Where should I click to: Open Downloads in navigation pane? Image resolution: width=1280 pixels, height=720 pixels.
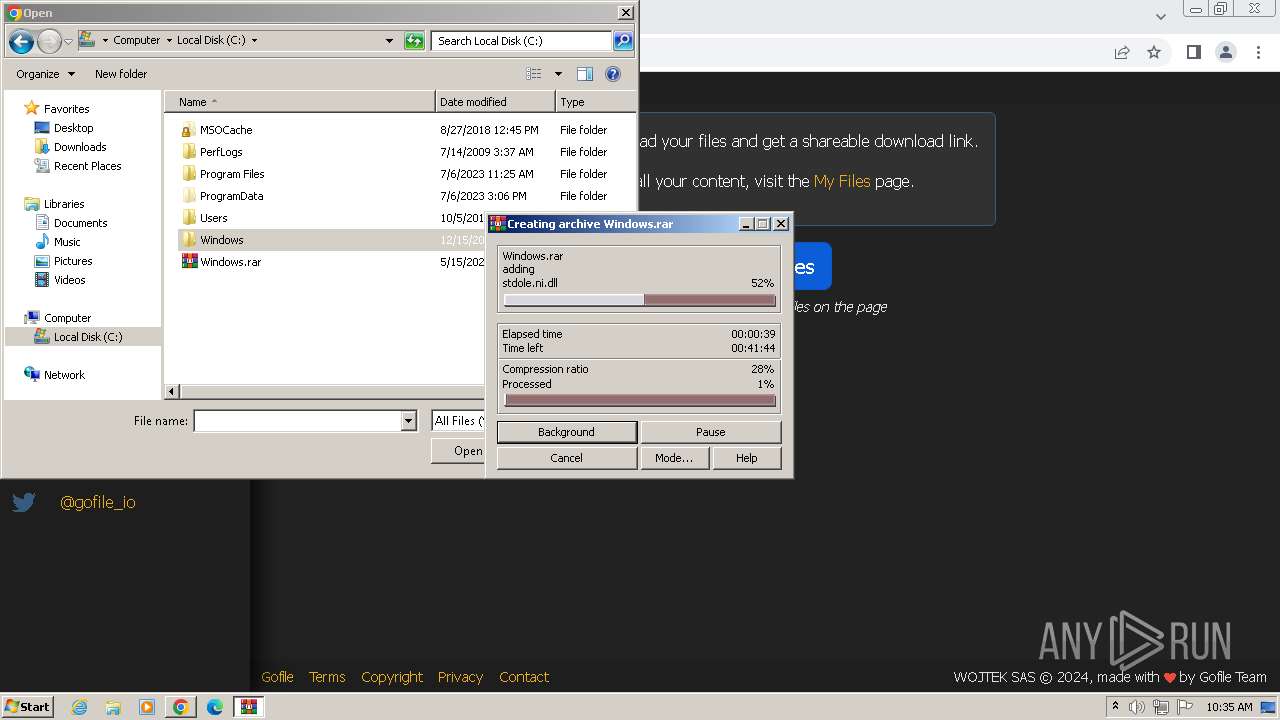(x=80, y=147)
